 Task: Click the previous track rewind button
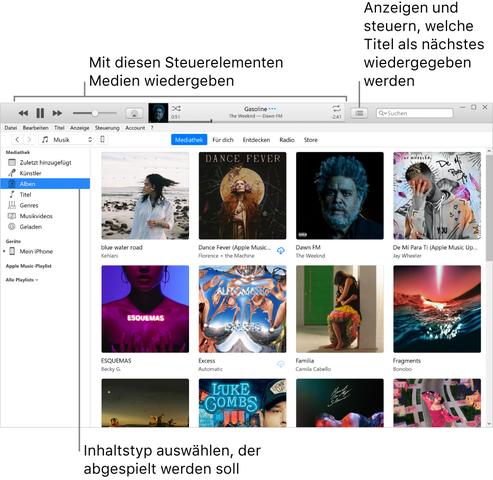(x=23, y=113)
